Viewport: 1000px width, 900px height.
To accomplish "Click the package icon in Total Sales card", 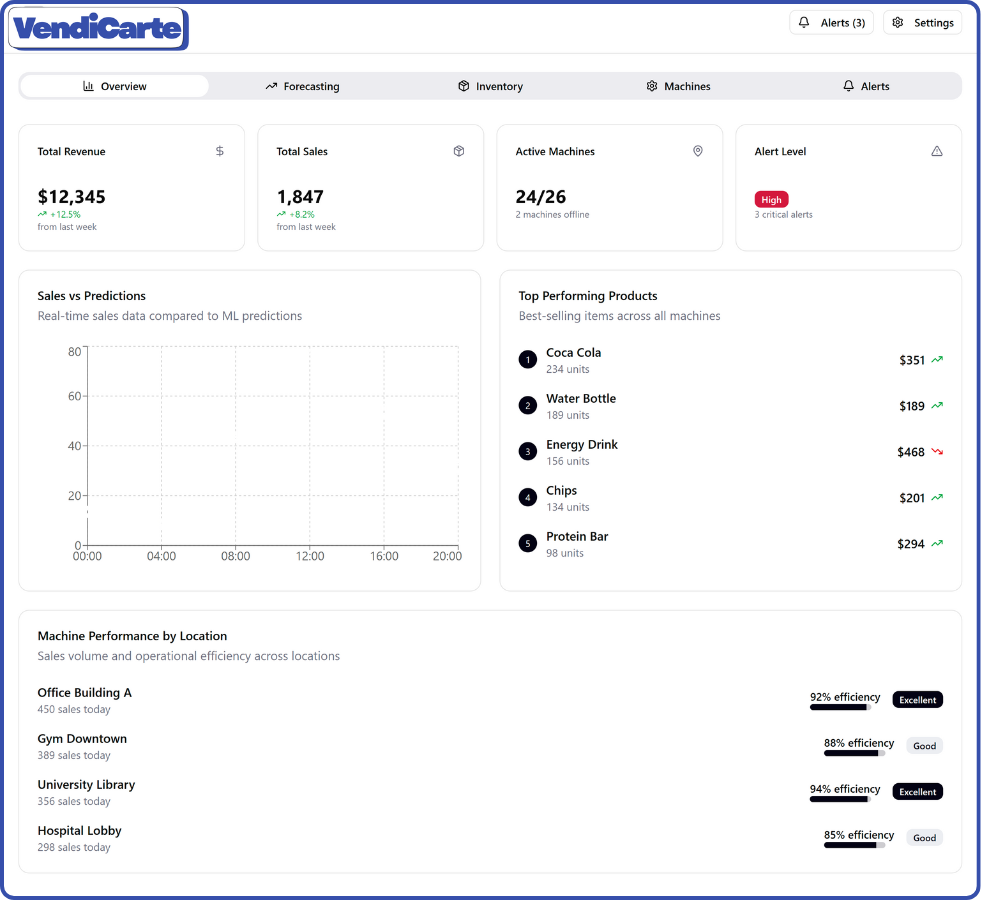I will tap(459, 151).
